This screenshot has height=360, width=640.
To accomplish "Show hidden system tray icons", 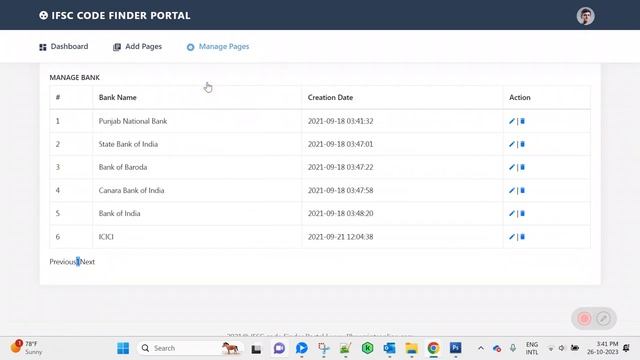I will pyautogui.click(x=481, y=348).
